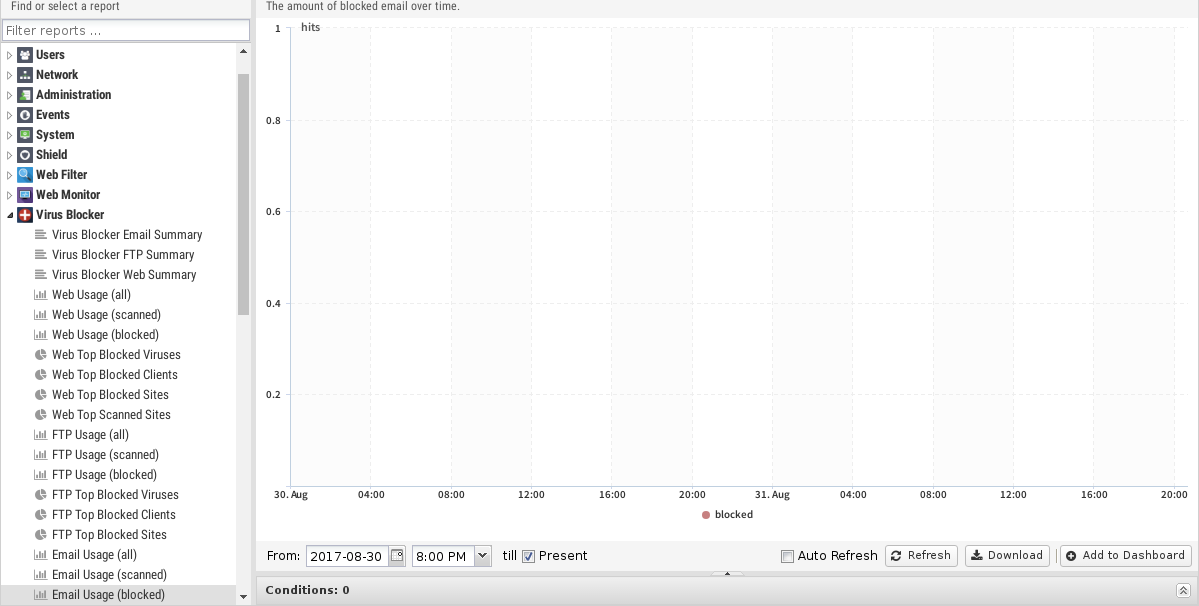
Task: Click the Filter reports search field
Action: (126, 31)
